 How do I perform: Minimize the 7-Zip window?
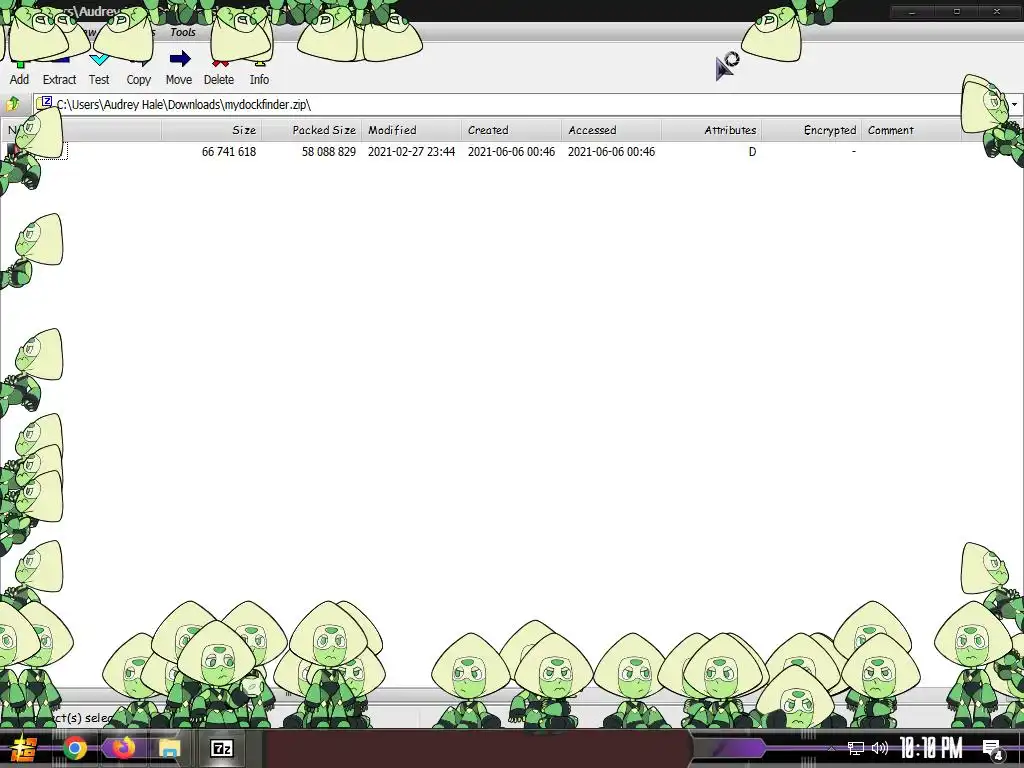tap(912, 12)
